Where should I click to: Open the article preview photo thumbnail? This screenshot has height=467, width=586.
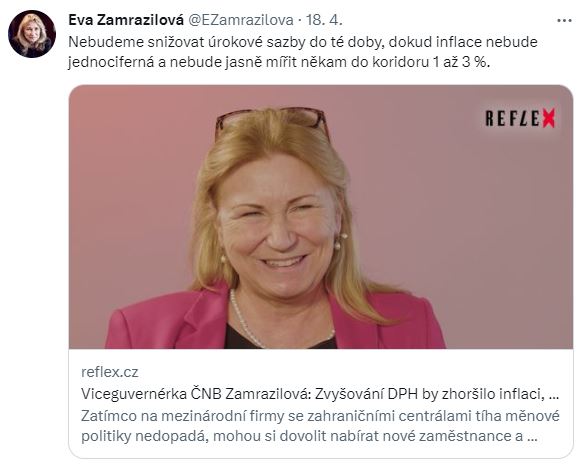321,217
